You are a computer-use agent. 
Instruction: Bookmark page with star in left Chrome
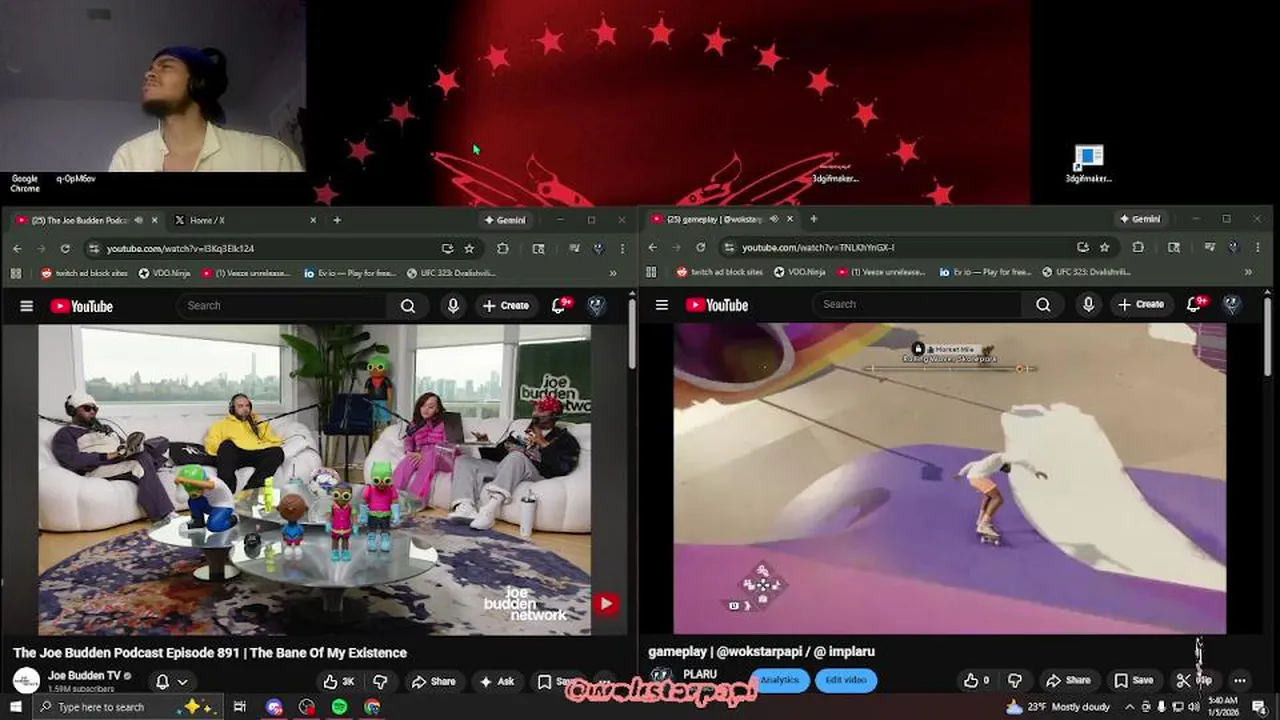(469, 248)
